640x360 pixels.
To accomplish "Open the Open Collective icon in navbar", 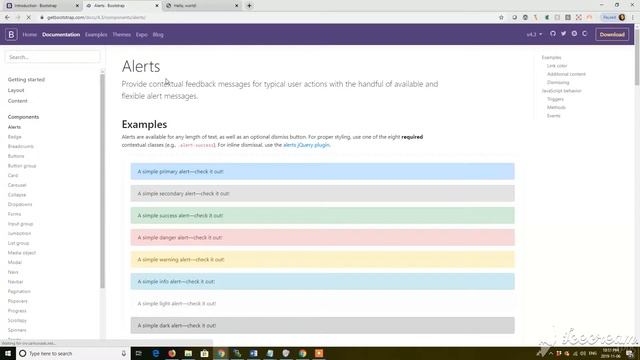I will point(584,34).
